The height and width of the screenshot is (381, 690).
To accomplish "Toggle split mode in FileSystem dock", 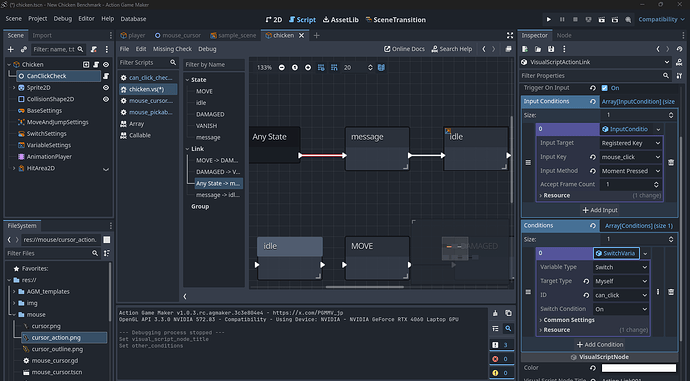I will tap(106, 240).
